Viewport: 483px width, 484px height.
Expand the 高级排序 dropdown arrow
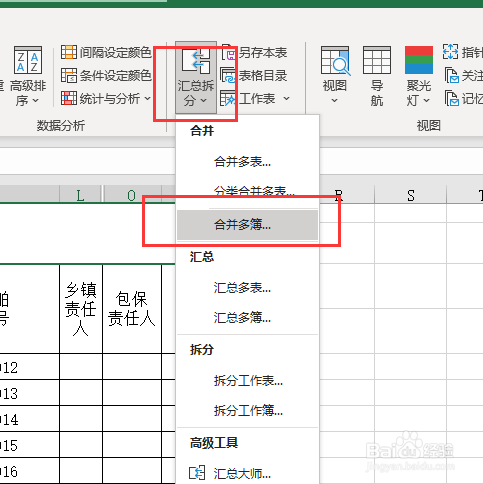(x=36, y=100)
